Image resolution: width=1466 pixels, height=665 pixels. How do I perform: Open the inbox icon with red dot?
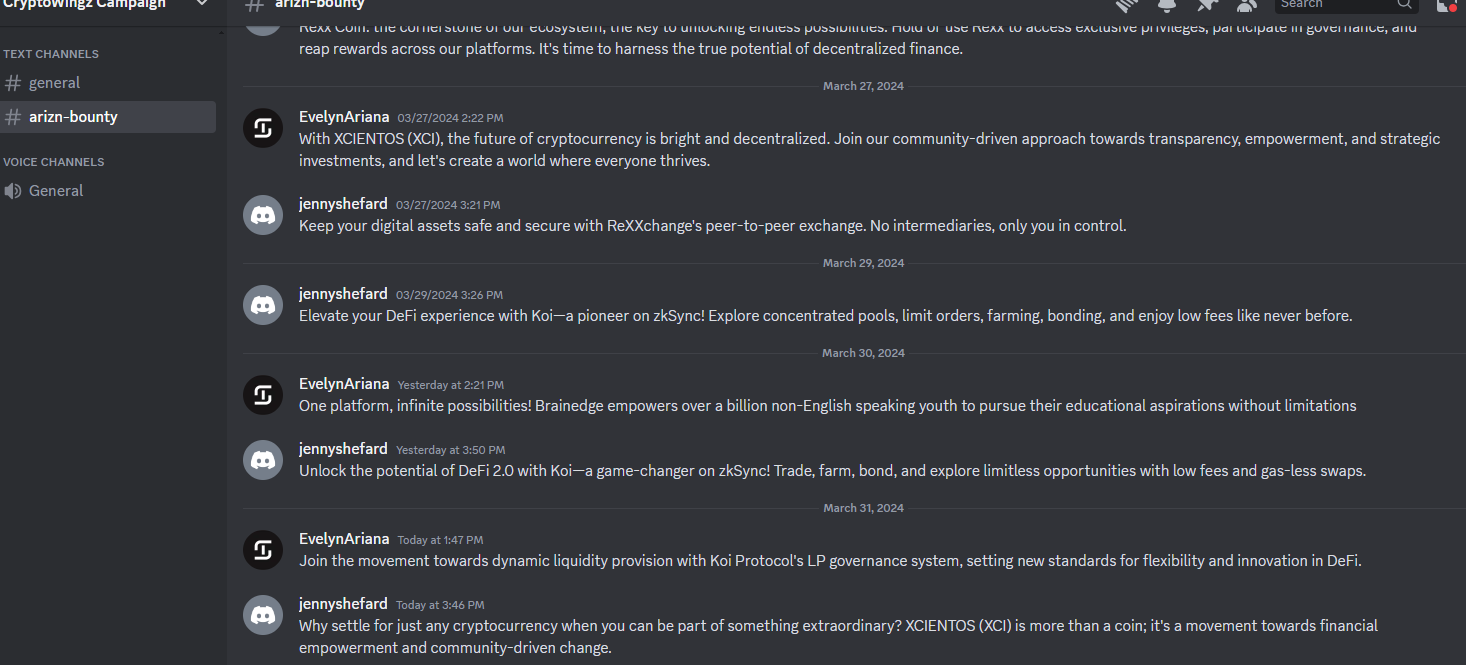click(1445, 5)
